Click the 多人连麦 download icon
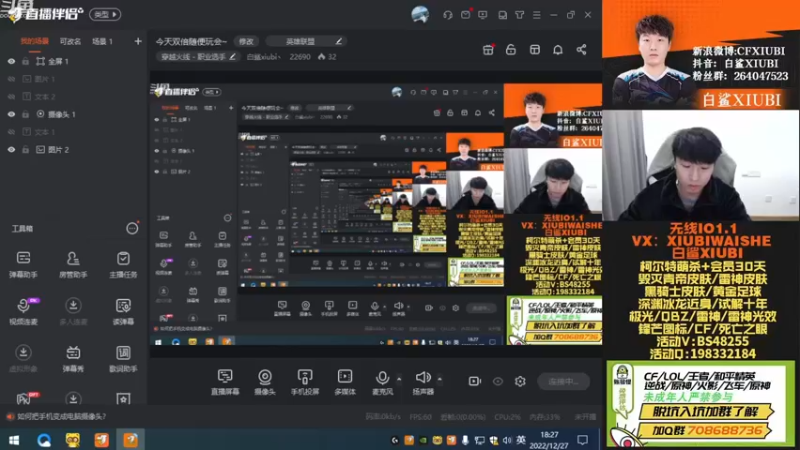 pos(73,306)
